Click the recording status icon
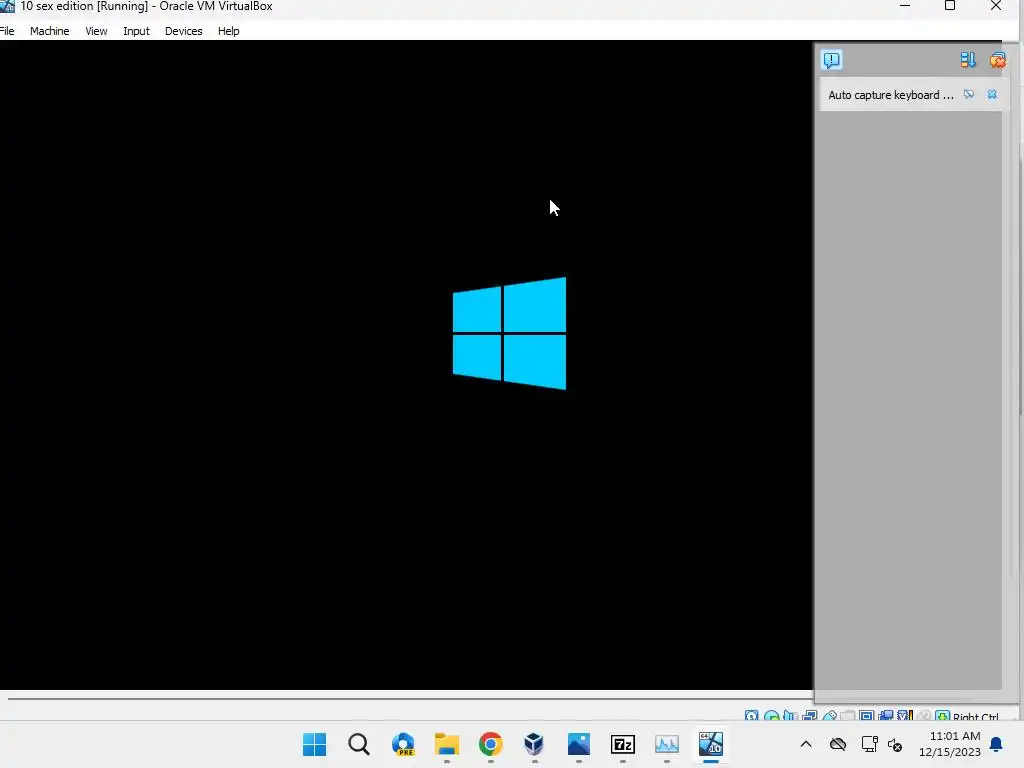The height and width of the screenshot is (768, 1024). (x=886, y=716)
